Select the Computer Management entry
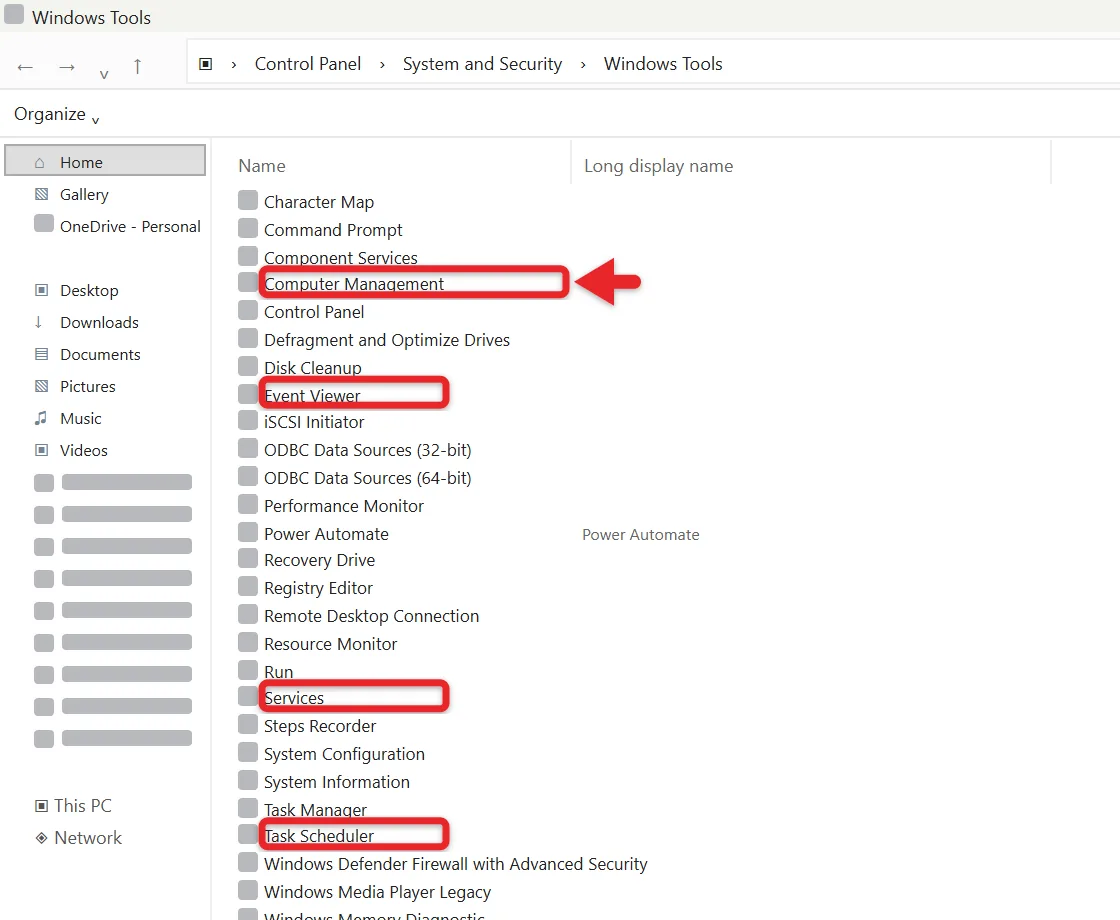Viewport: 1120px width, 920px height. coord(354,284)
